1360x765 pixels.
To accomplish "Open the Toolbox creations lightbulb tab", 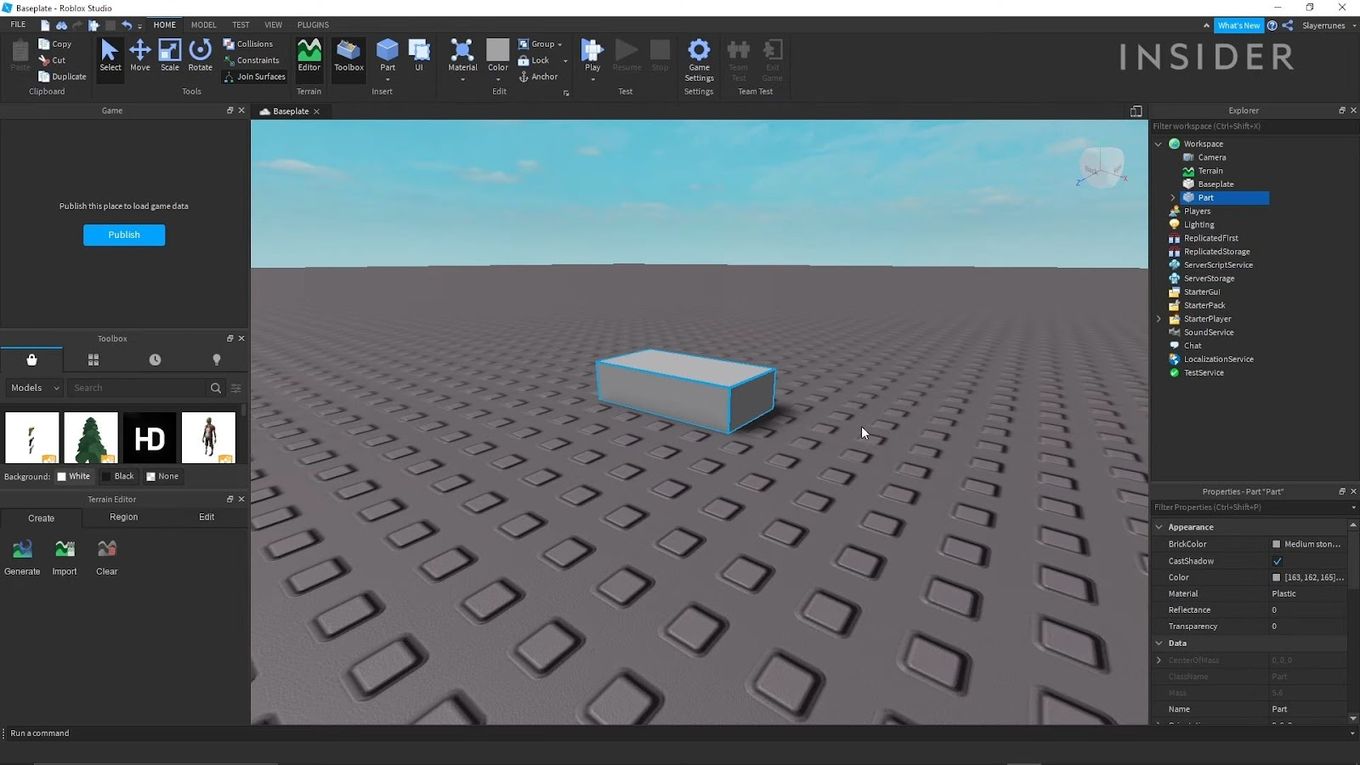I will tap(216, 360).
